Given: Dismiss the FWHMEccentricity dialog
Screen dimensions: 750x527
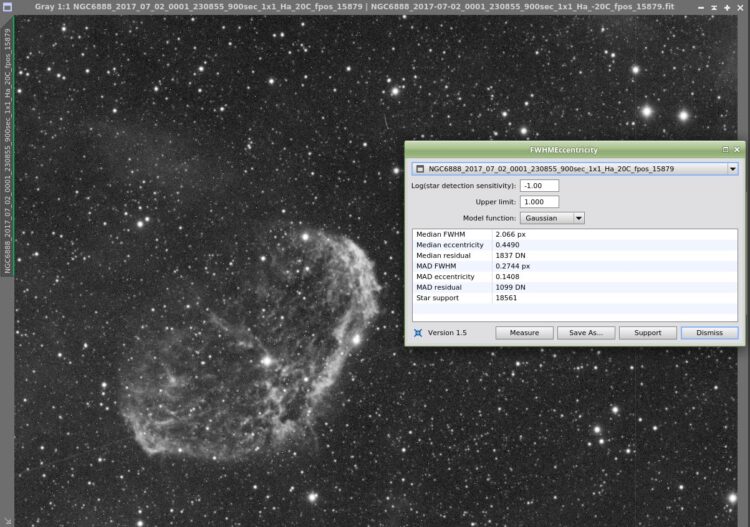Looking at the screenshot, I should click(x=709, y=333).
